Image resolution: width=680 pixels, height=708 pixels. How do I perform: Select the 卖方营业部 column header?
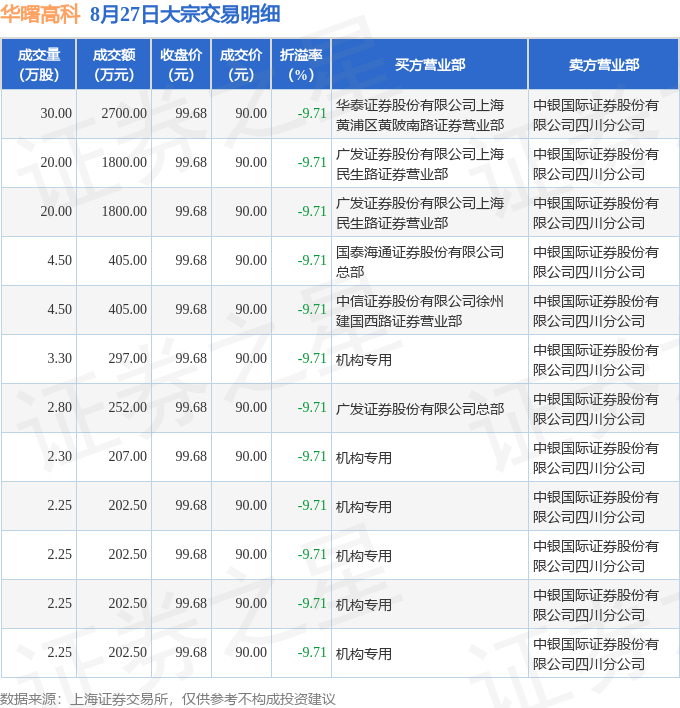pos(604,65)
